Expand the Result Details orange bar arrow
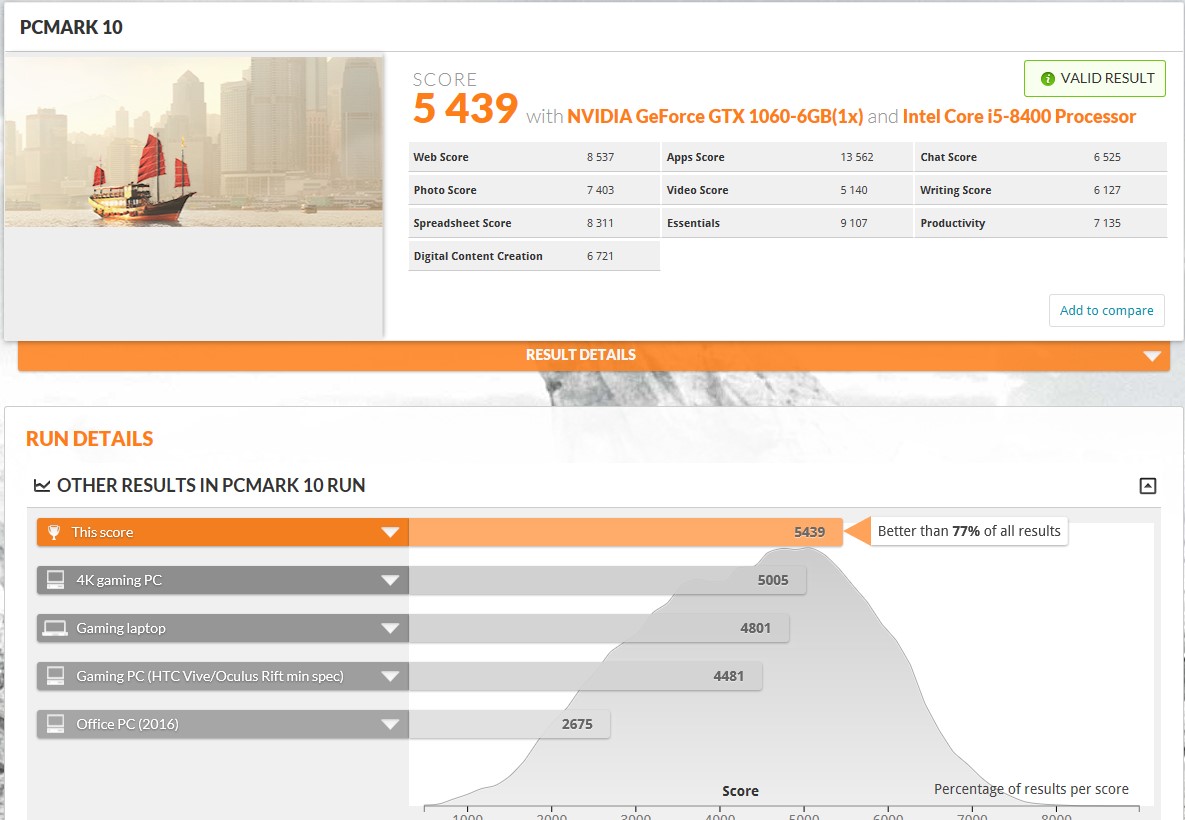The image size is (1185, 820). [x=1152, y=356]
